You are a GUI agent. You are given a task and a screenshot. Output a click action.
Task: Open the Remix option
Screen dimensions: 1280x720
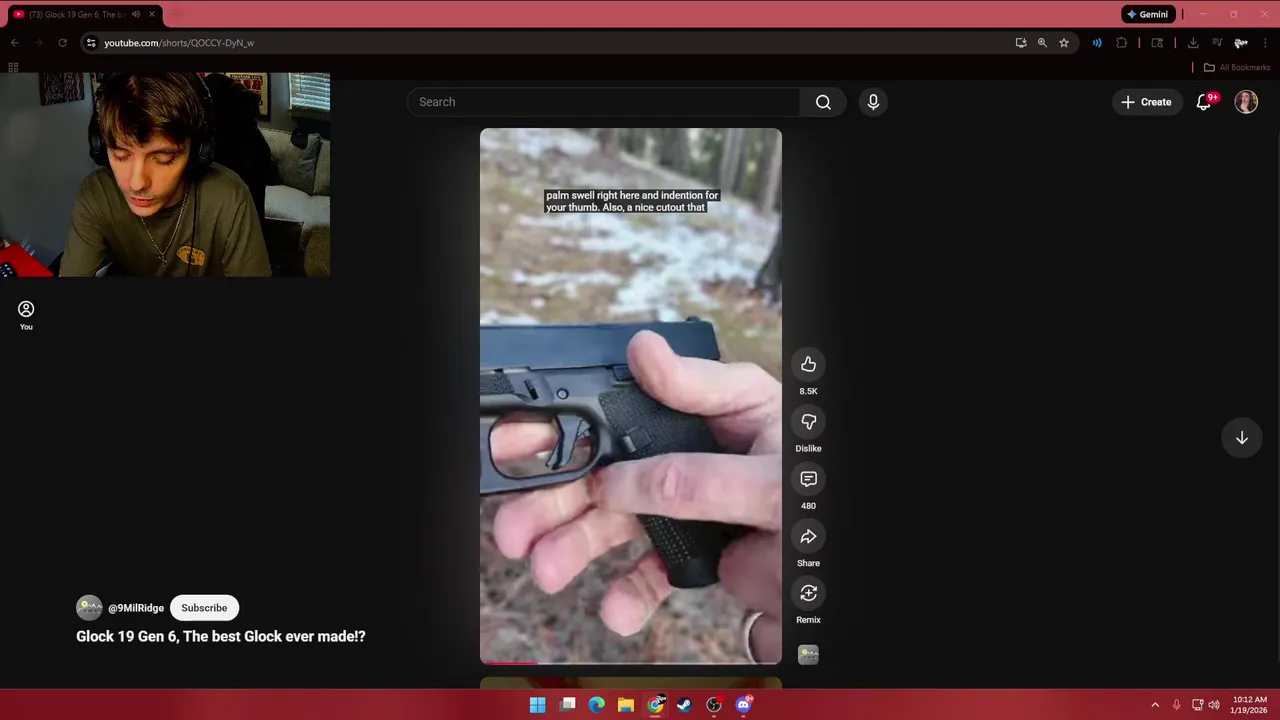[x=808, y=594]
